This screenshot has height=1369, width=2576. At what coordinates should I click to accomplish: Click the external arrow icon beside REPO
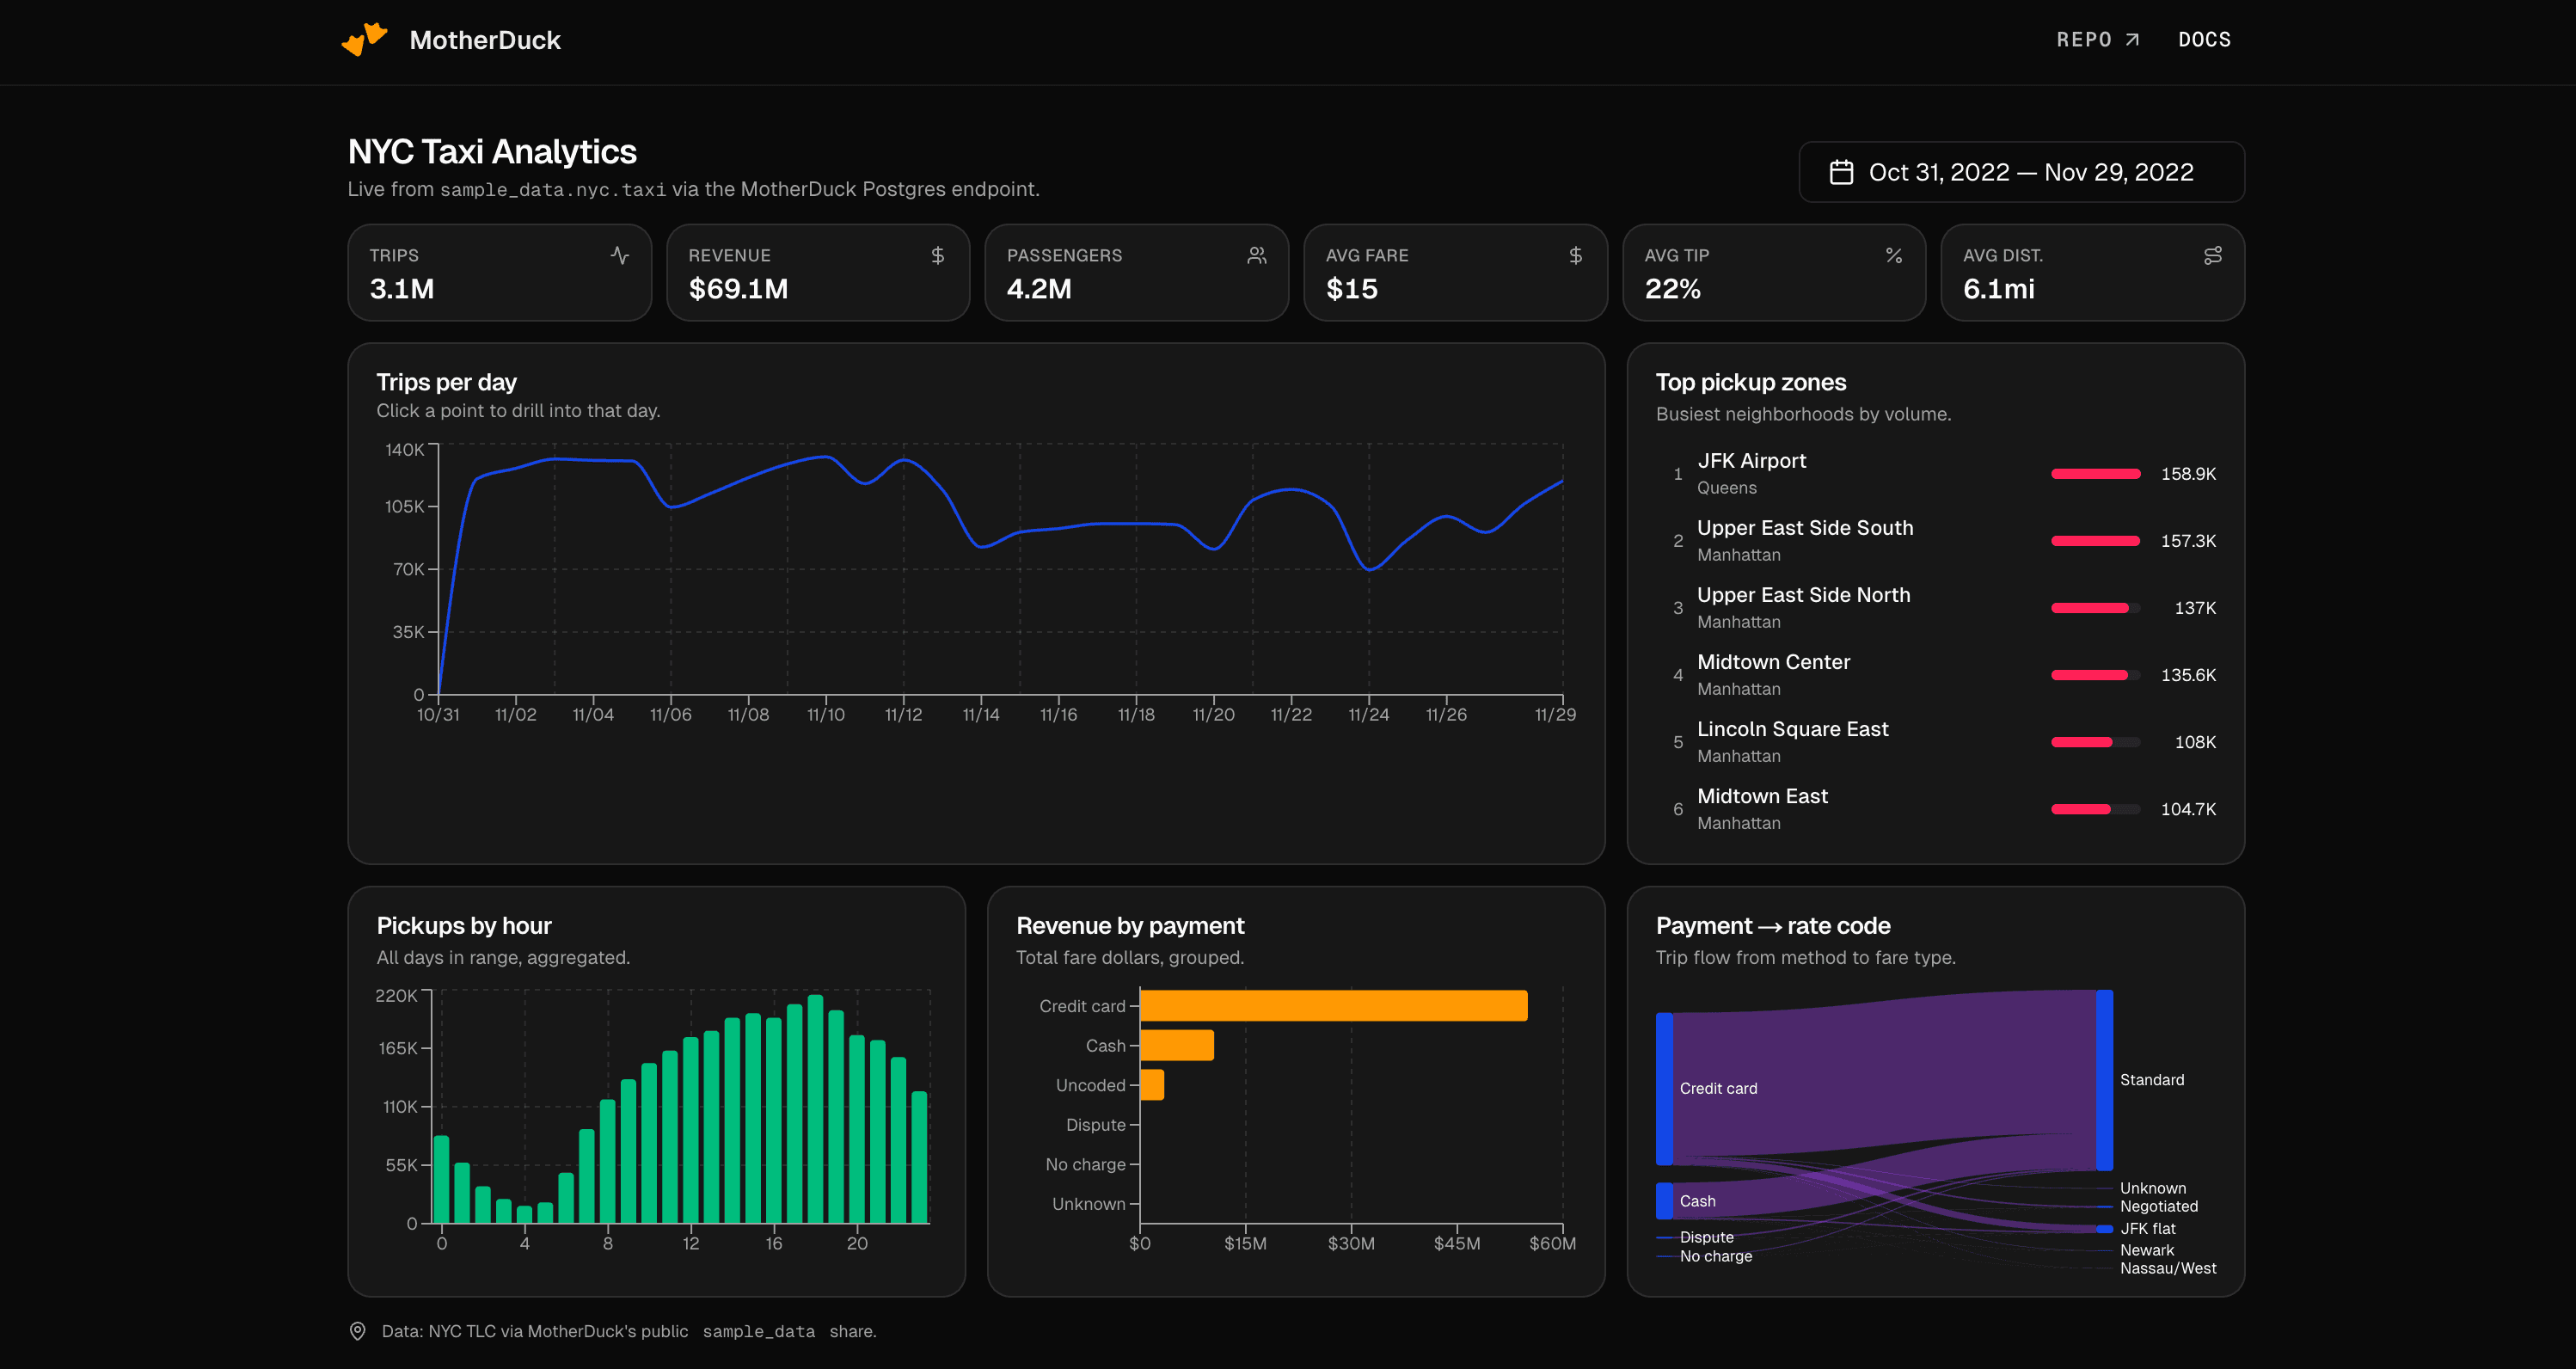pos(2132,40)
